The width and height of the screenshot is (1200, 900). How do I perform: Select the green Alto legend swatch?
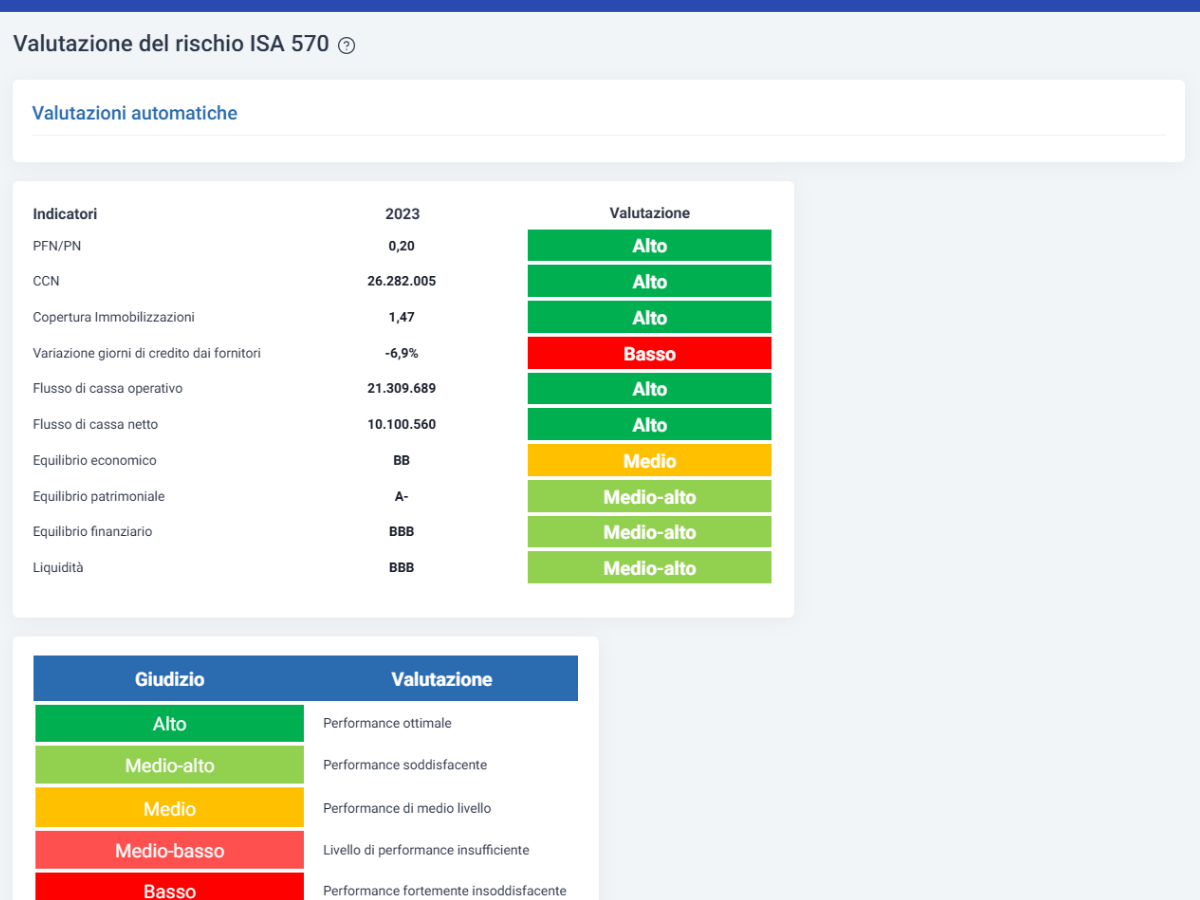point(170,723)
